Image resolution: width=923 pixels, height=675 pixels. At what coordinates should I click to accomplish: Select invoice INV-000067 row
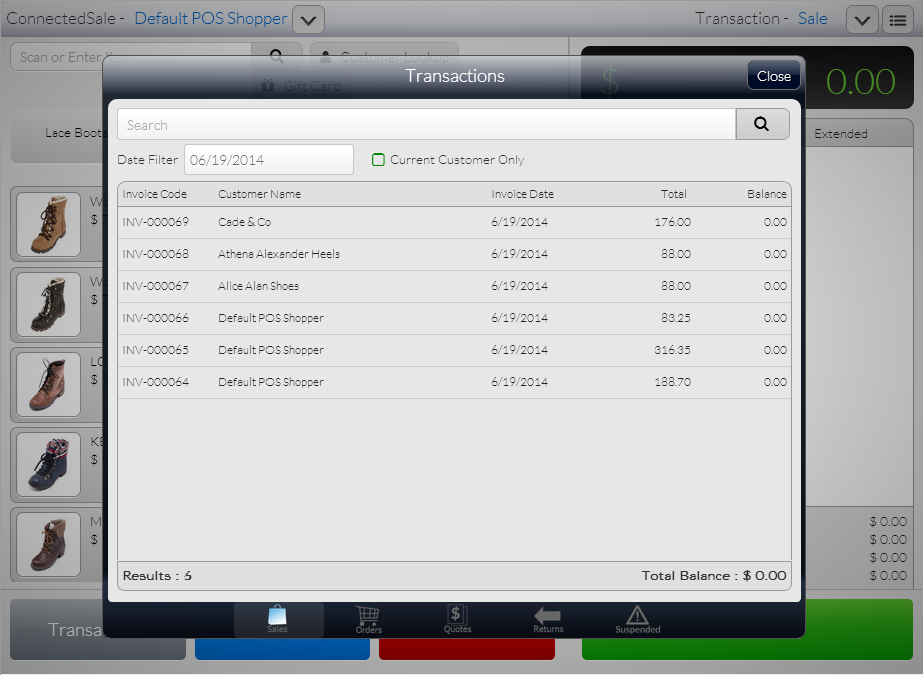click(x=454, y=286)
